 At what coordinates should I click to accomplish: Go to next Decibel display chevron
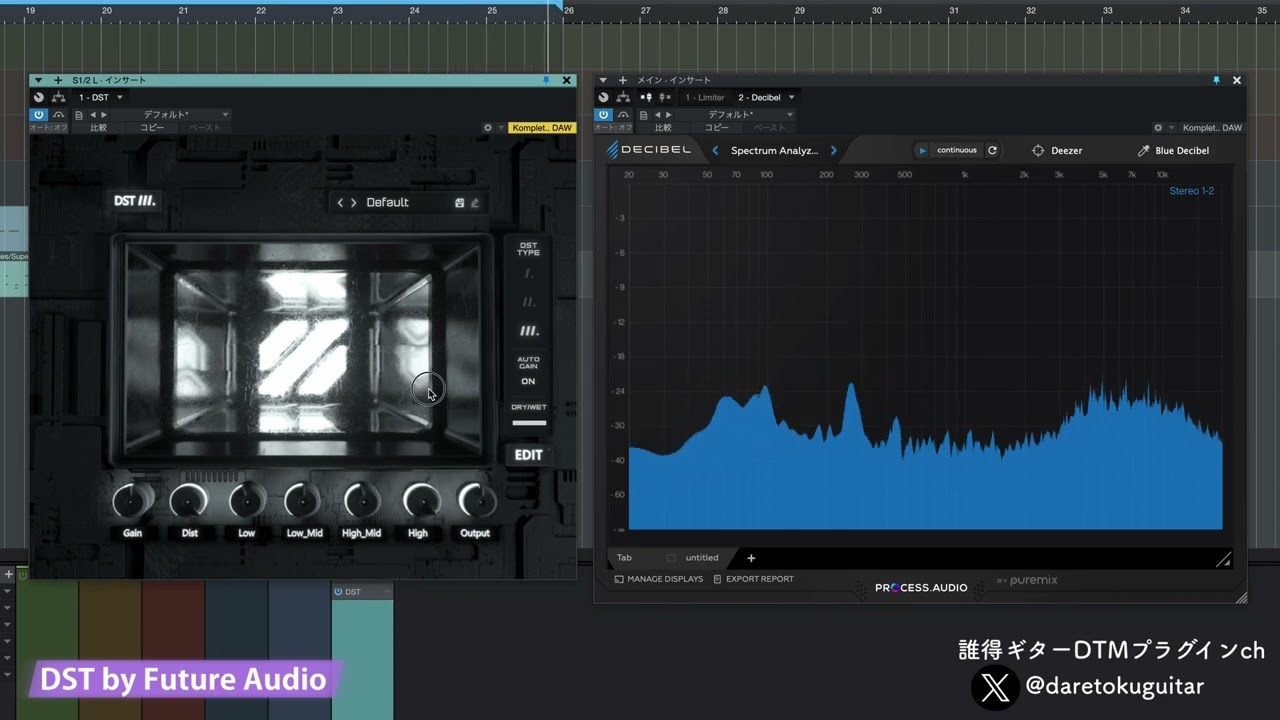833,150
